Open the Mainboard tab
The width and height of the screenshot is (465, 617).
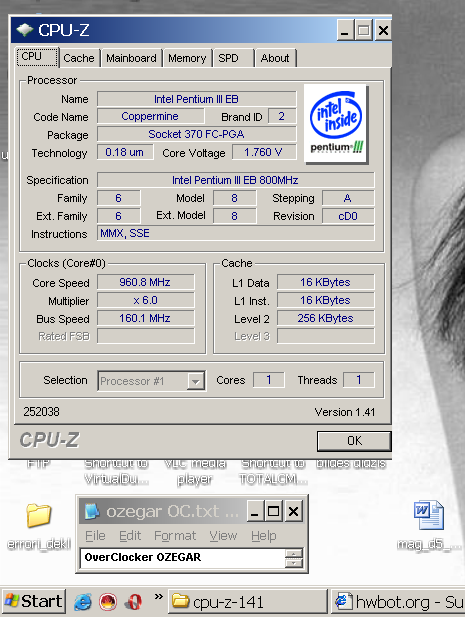(x=131, y=58)
